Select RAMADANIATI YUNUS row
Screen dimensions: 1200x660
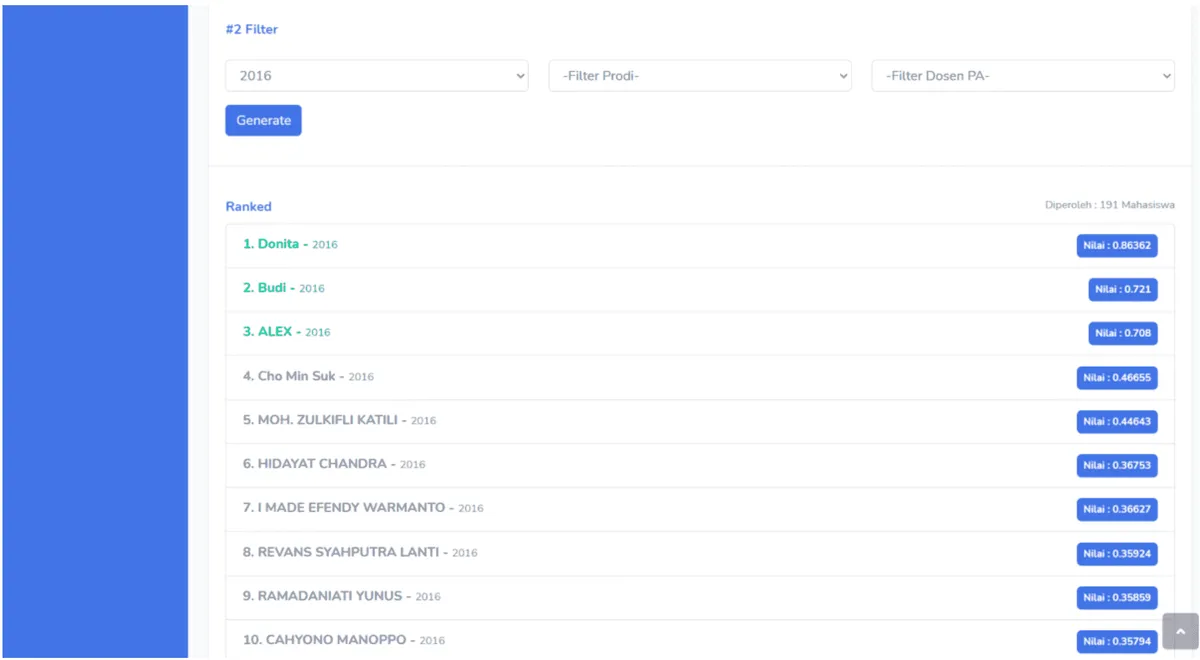(x=700, y=597)
